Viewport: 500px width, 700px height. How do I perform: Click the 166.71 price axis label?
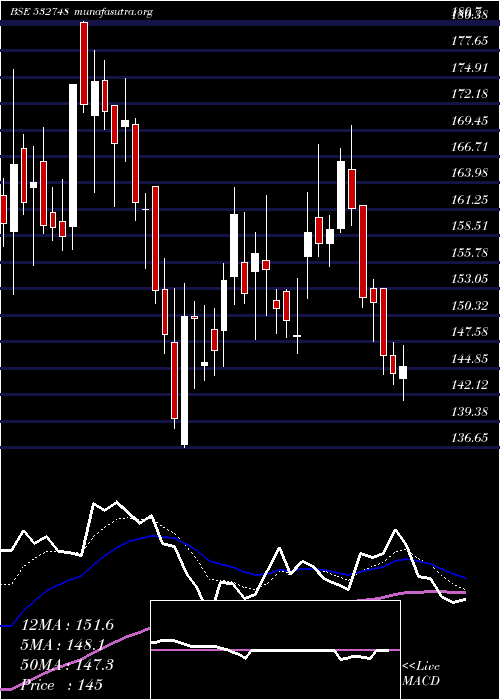pyautogui.click(x=469, y=146)
